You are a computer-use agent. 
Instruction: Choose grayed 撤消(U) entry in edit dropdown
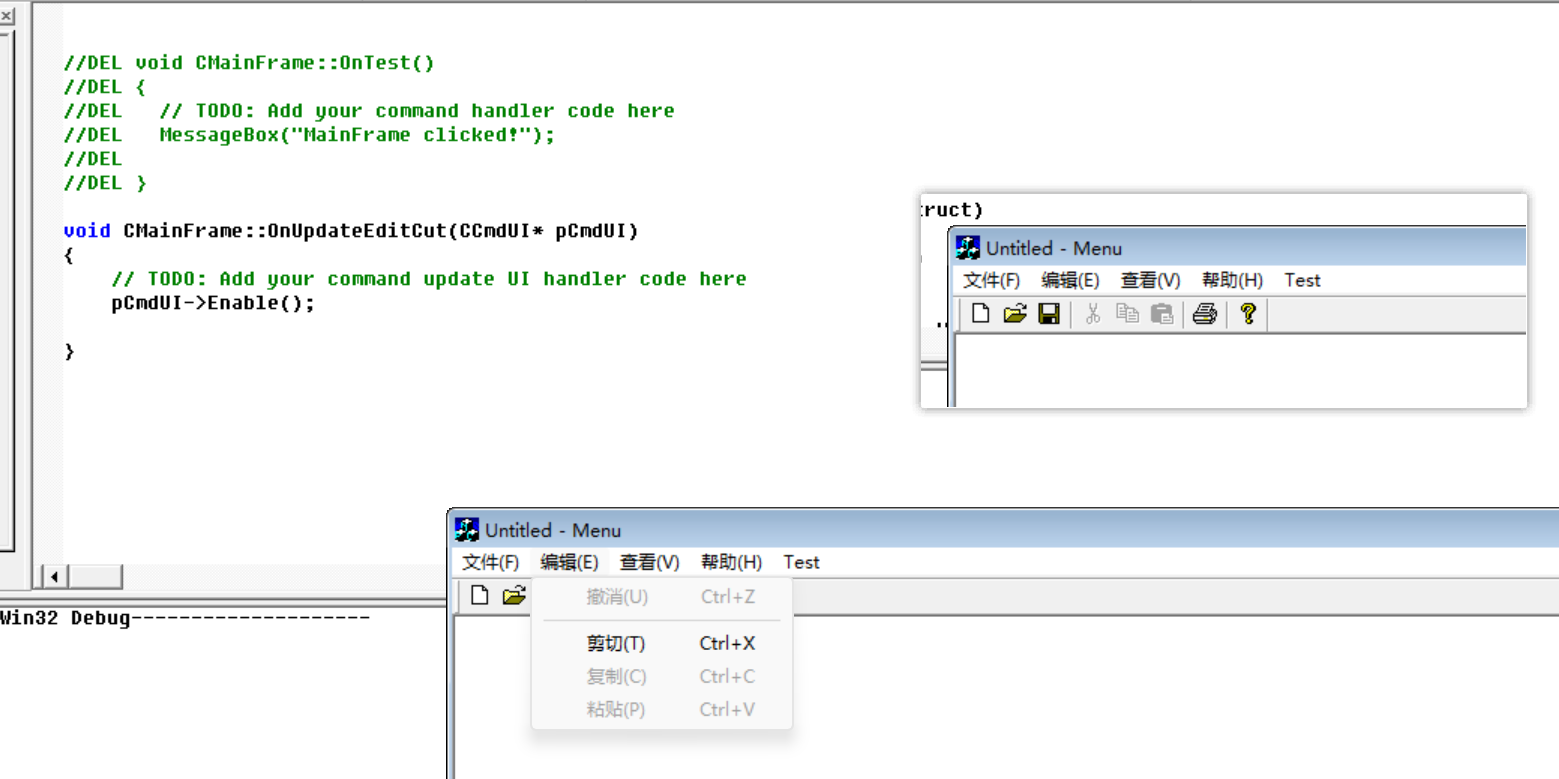[x=662, y=597]
